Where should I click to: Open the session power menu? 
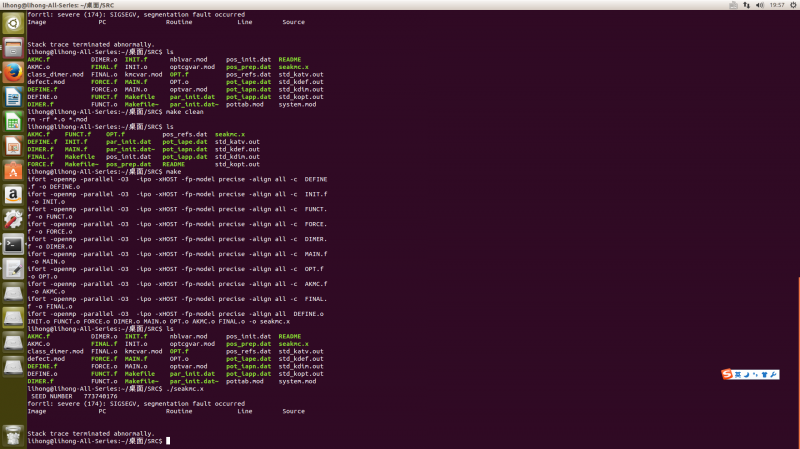point(793,5)
